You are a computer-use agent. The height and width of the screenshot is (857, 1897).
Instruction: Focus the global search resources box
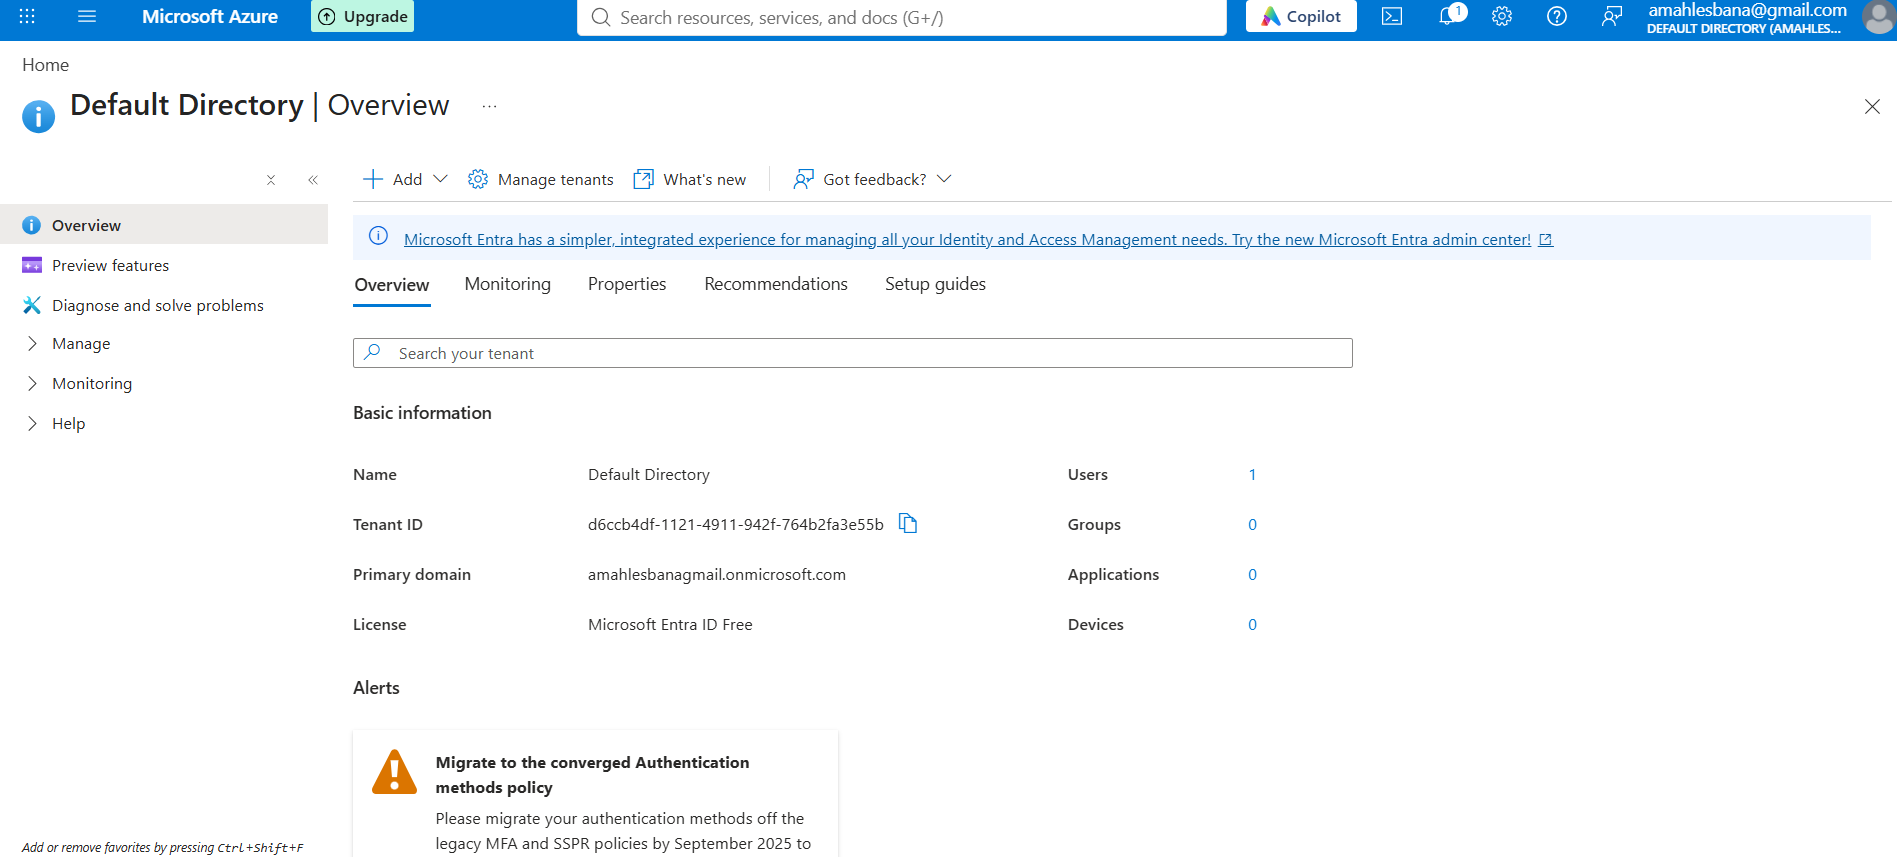click(x=902, y=17)
